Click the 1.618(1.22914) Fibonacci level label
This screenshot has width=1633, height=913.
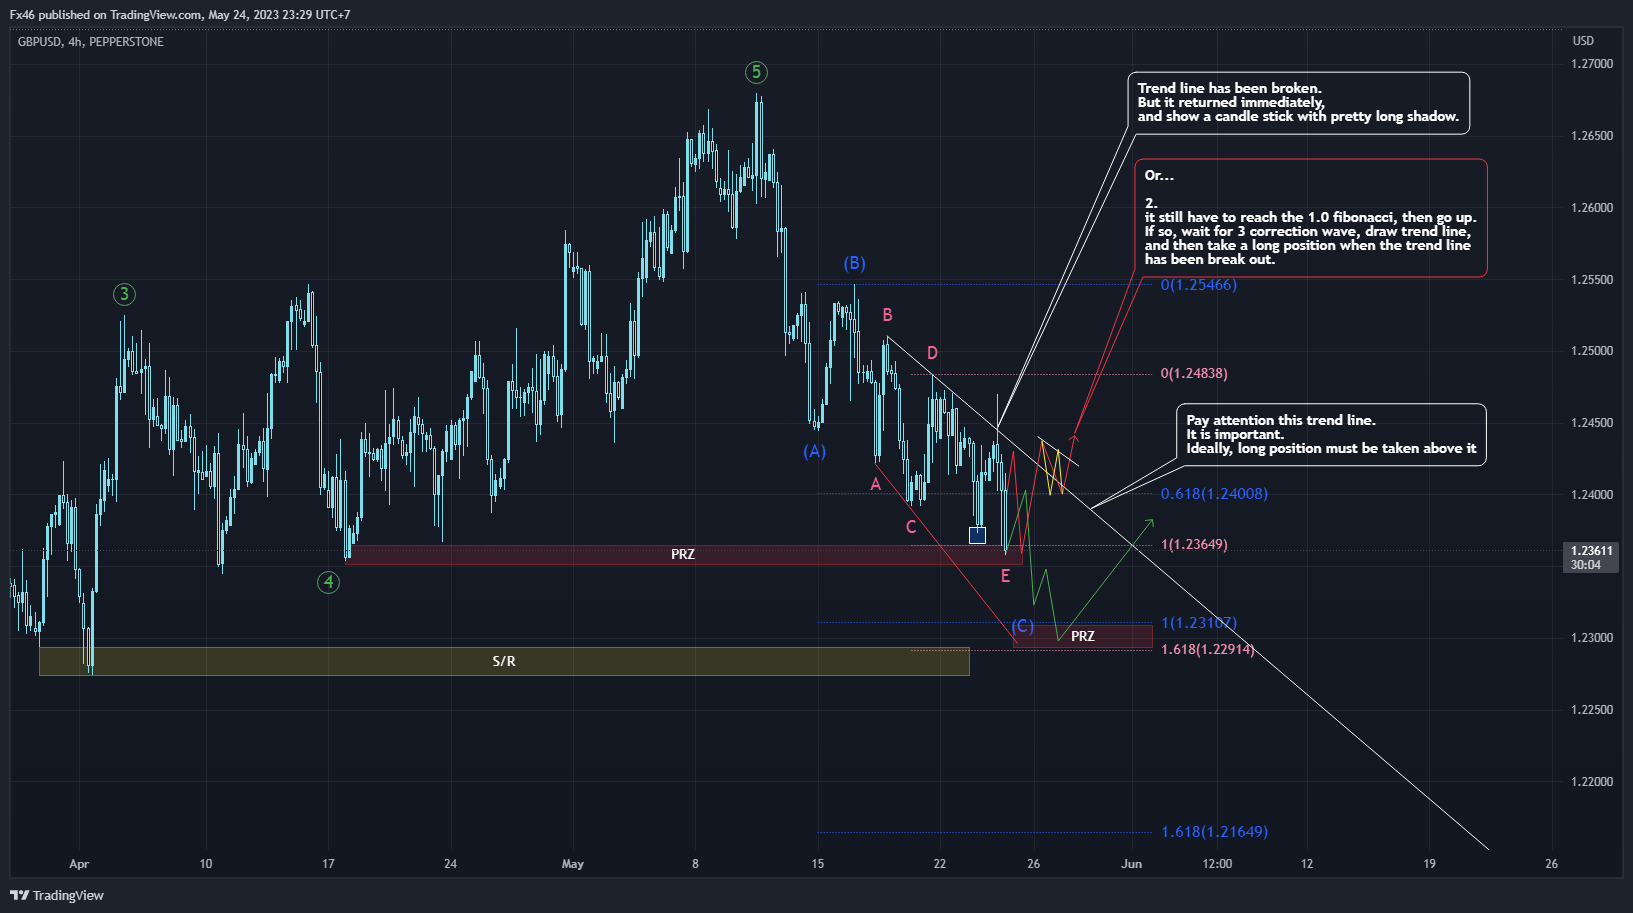(1207, 649)
